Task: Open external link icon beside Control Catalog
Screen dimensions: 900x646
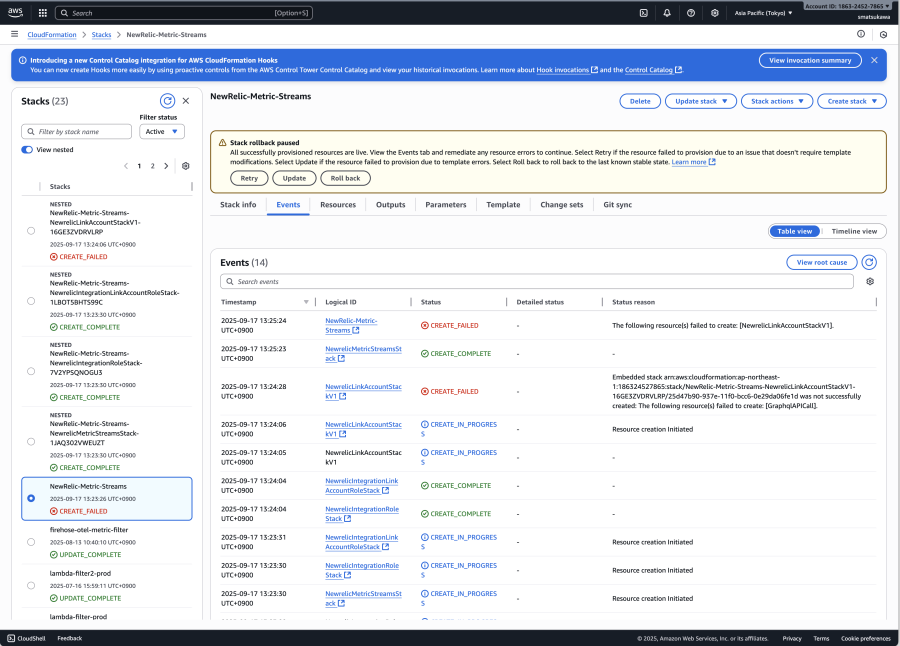Action: coord(678,70)
